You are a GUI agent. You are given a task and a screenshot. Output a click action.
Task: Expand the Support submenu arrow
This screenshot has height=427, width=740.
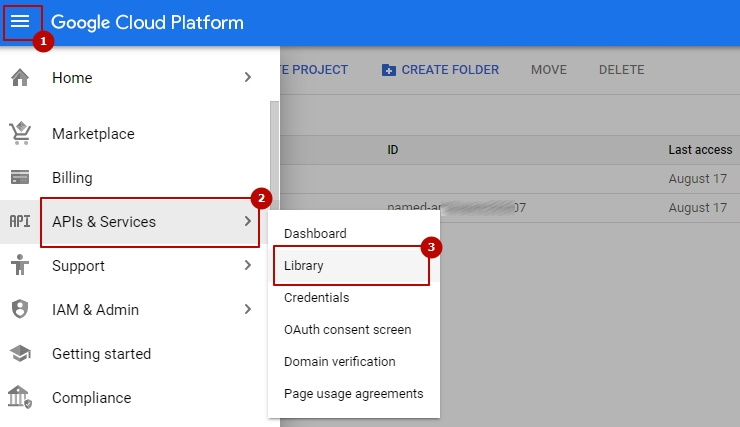248,265
